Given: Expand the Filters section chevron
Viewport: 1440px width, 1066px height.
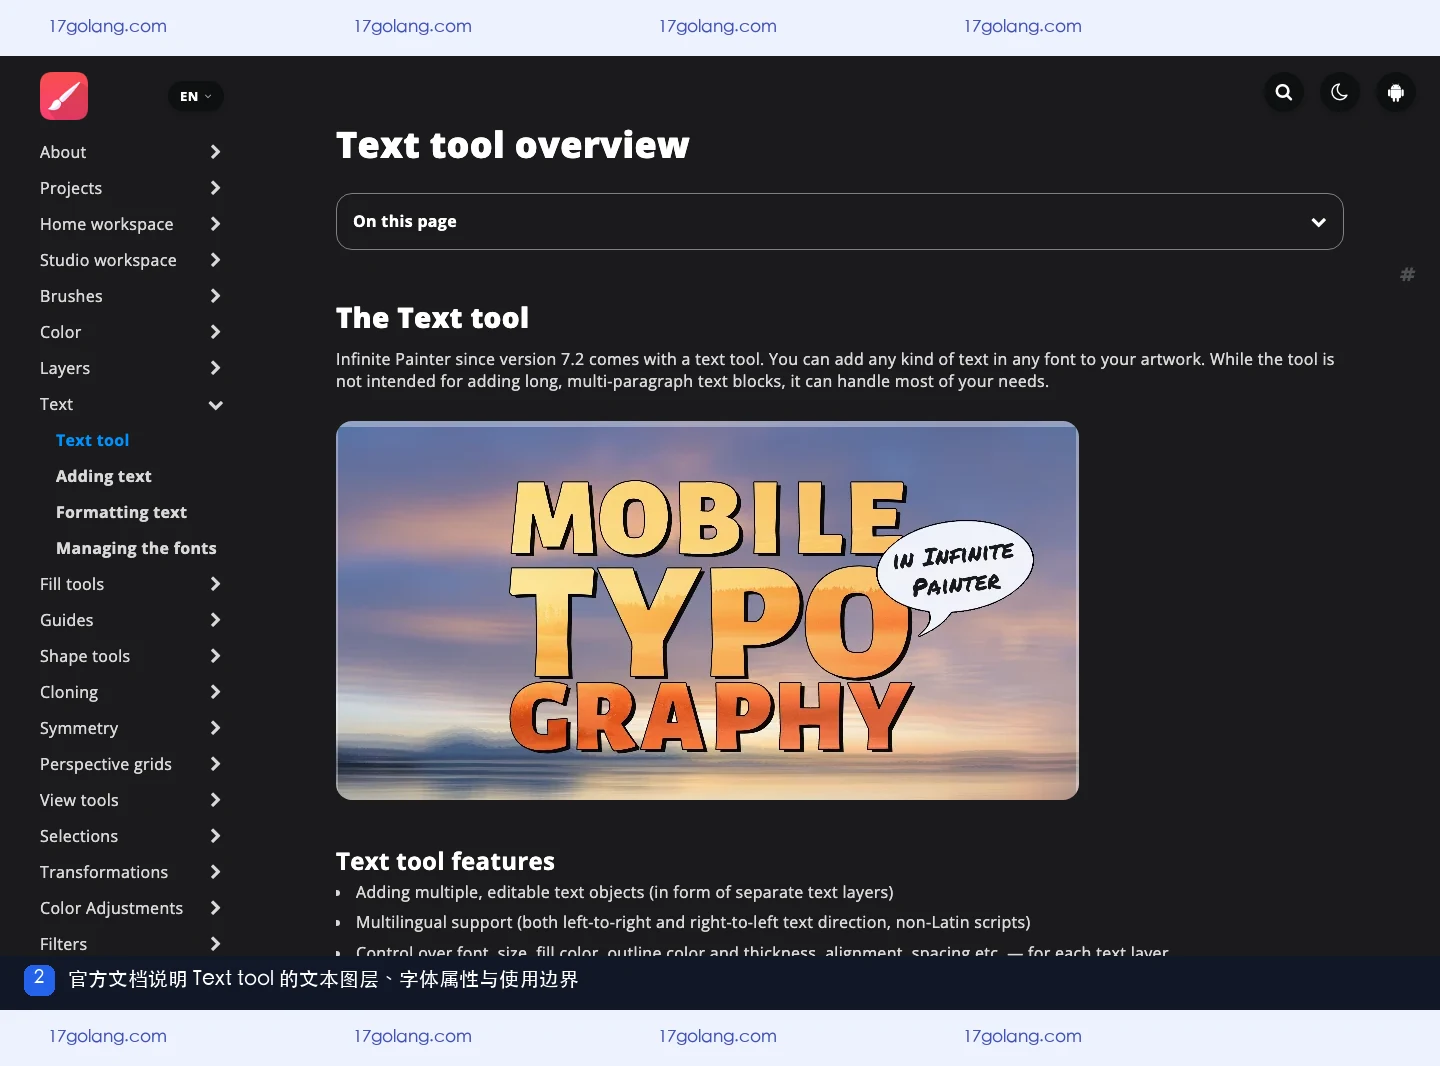Looking at the screenshot, I should pos(215,944).
